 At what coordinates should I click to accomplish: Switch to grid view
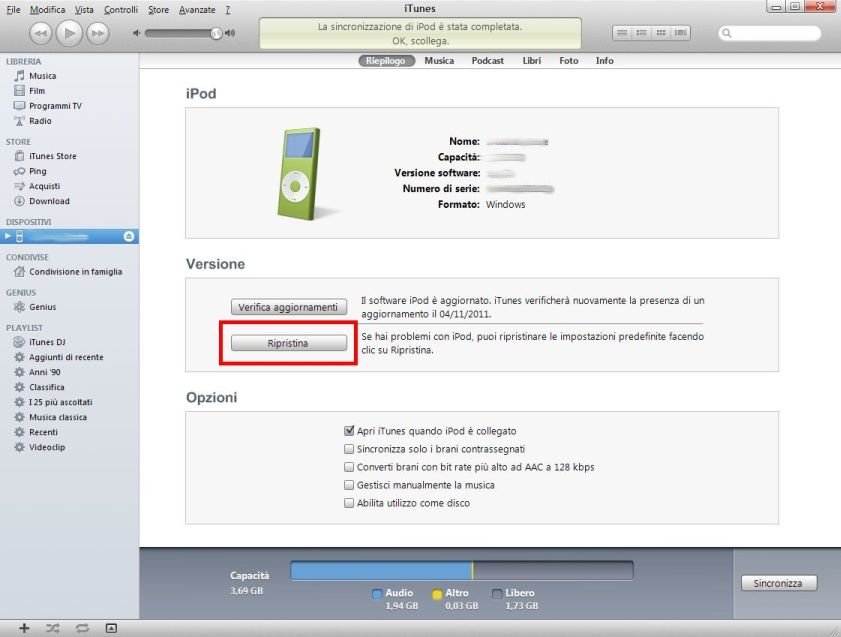(x=661, y=33)
